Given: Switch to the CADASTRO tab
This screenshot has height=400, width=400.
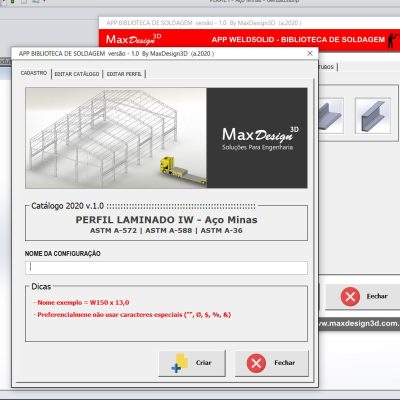Looking at the screenshot, I should (x=34, y=73).
